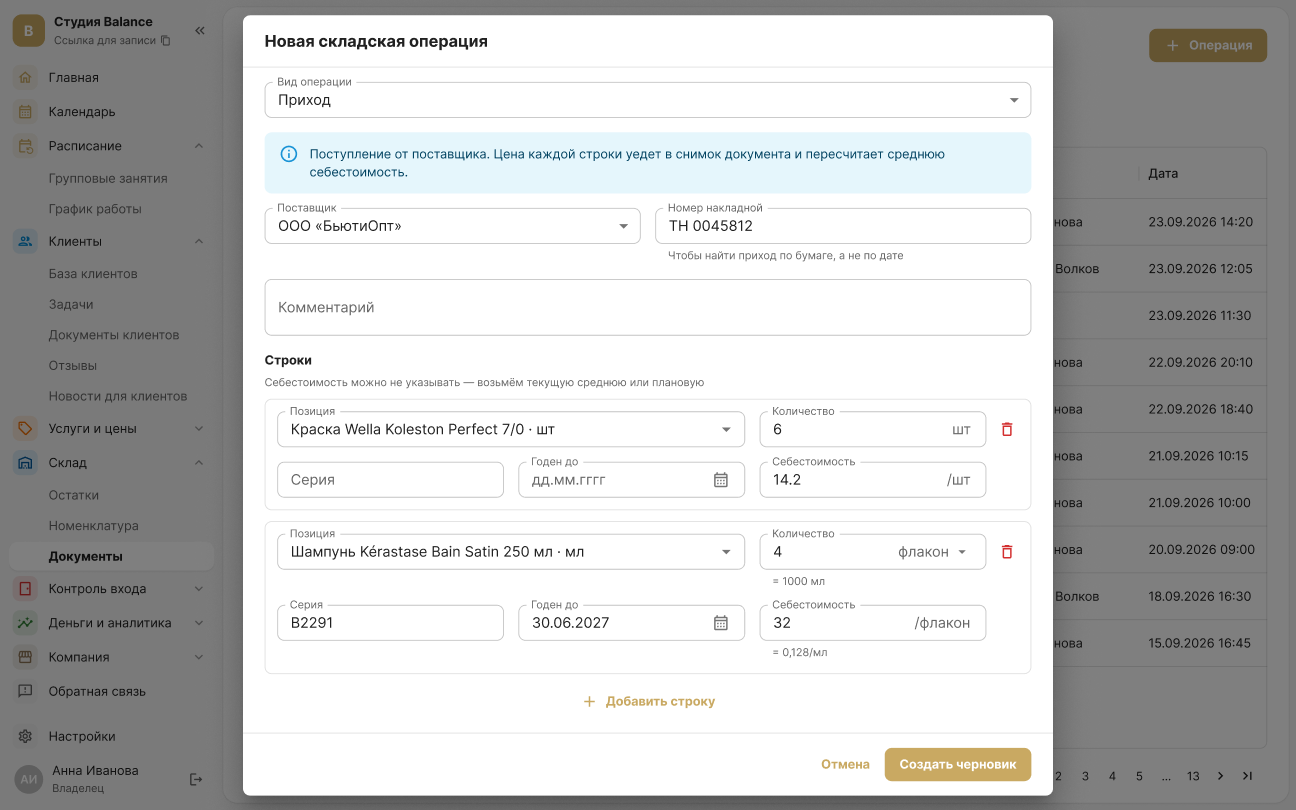Copy the booking link icon
Image resolution: width=1296 pixels, height=810 pixels.
166,41
